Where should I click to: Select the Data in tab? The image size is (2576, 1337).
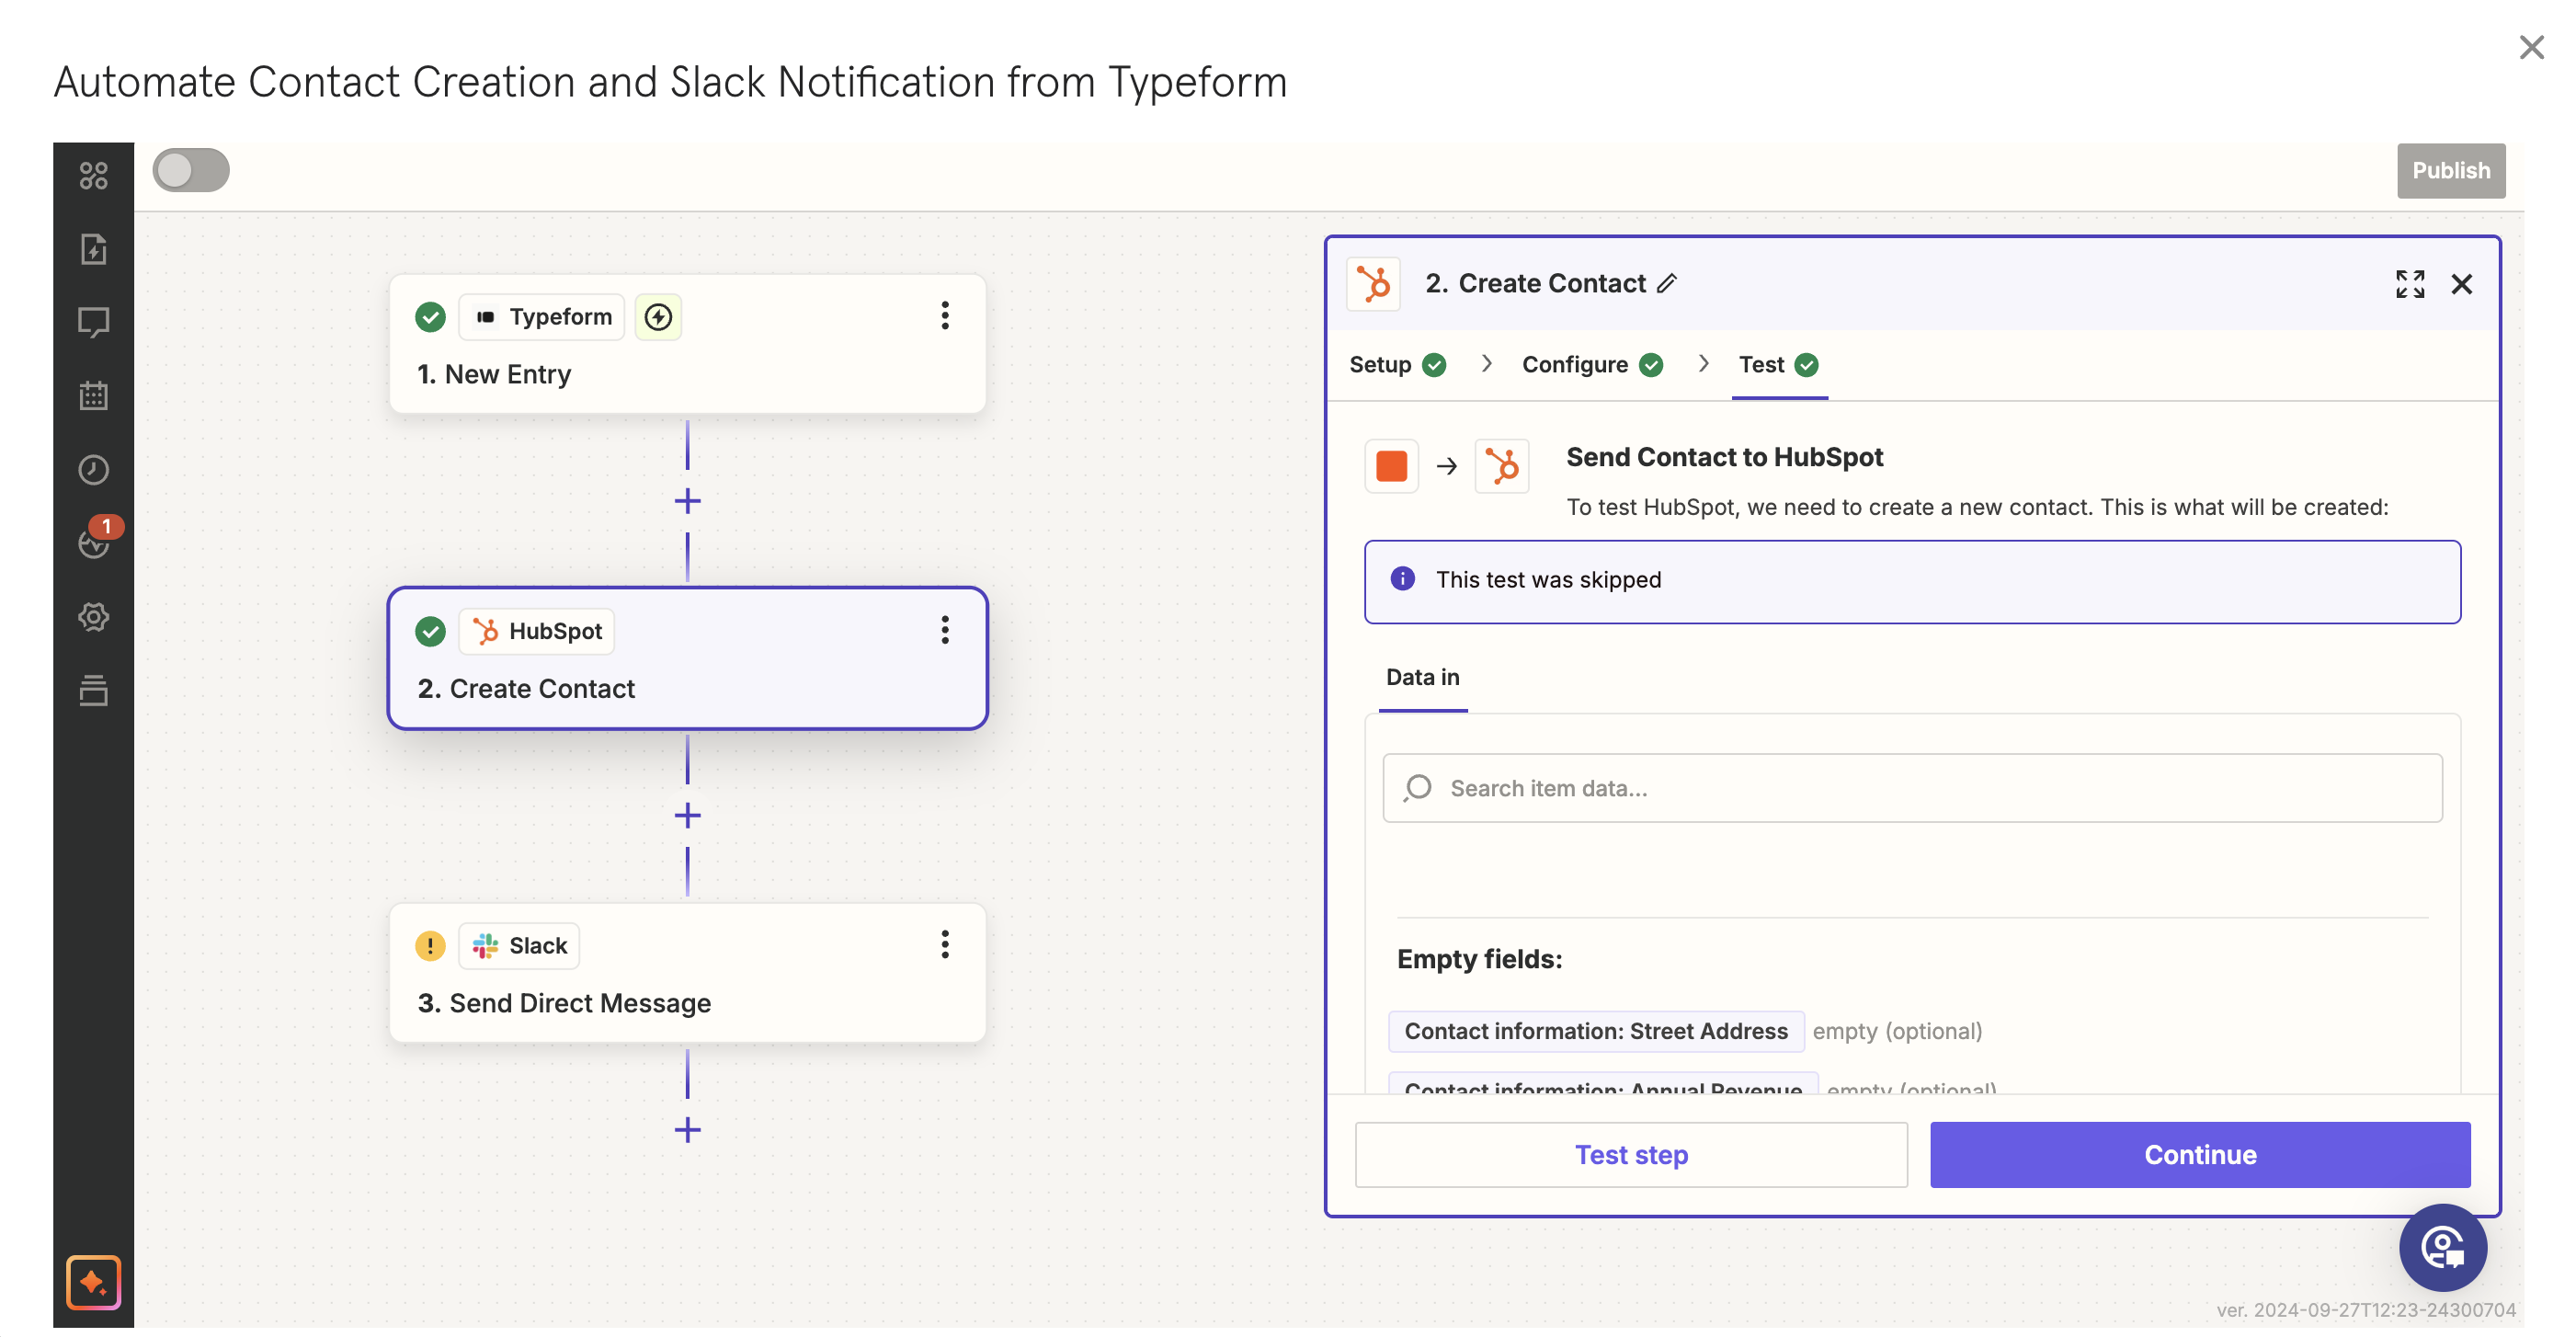tap(1422, 677)
